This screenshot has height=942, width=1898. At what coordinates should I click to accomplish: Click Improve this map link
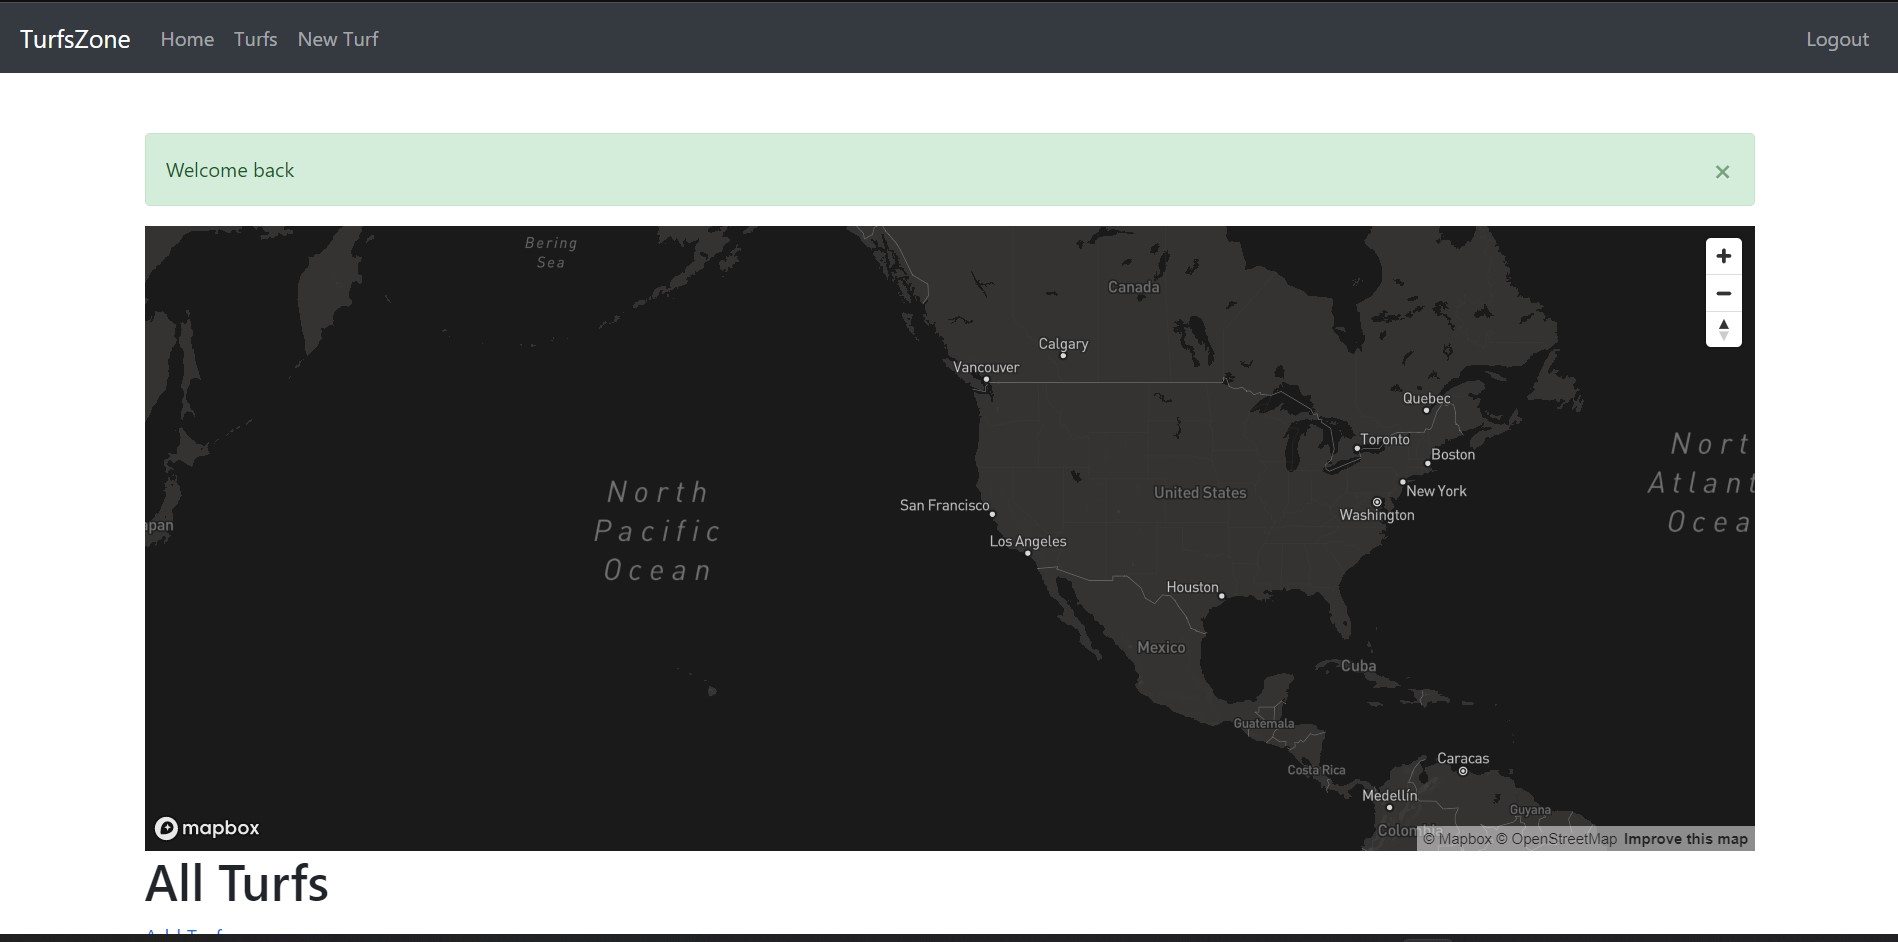coord(1685,839)
